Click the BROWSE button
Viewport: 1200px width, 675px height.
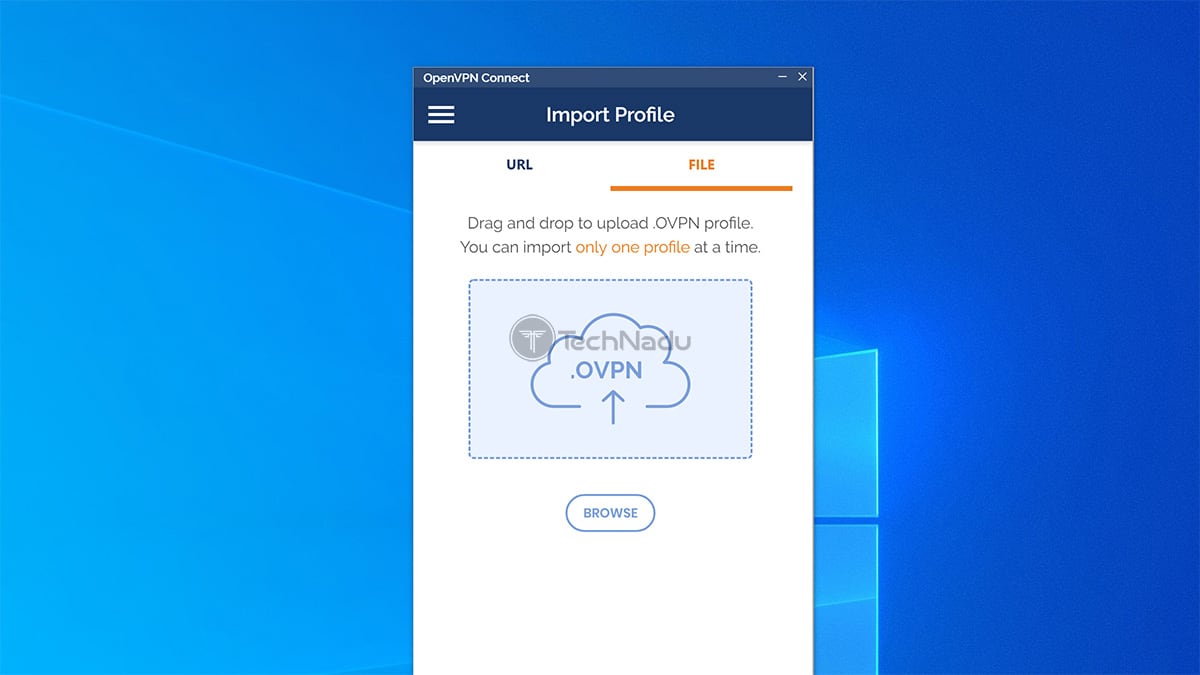tap(610, 513)
